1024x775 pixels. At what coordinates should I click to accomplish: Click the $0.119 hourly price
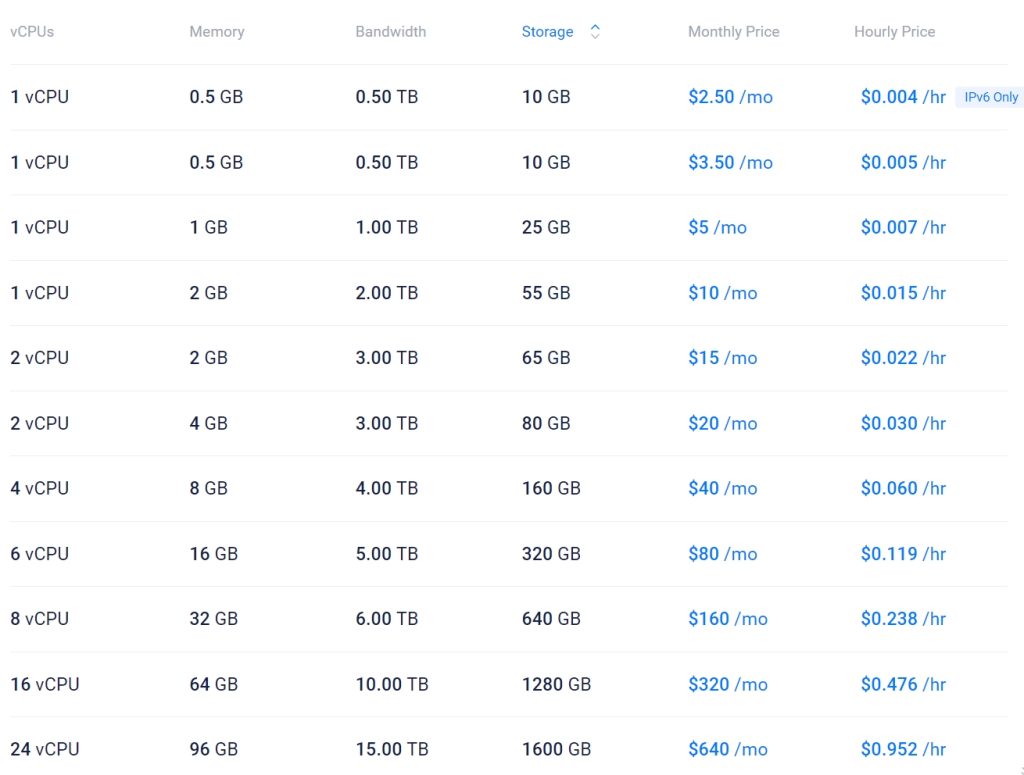[903, 553]
